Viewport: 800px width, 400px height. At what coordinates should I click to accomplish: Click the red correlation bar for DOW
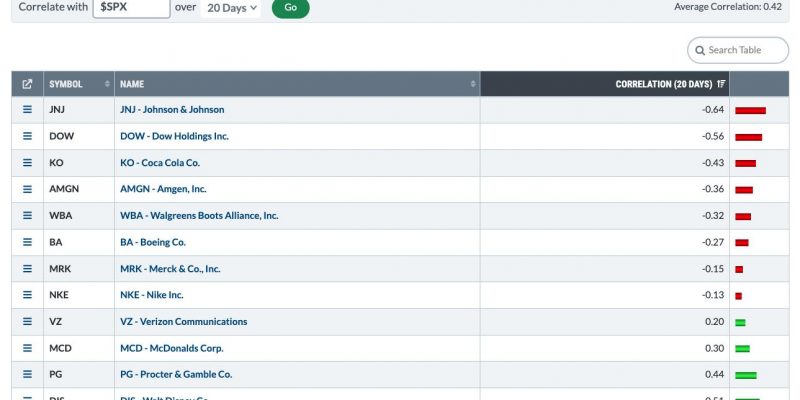[748, 137]
